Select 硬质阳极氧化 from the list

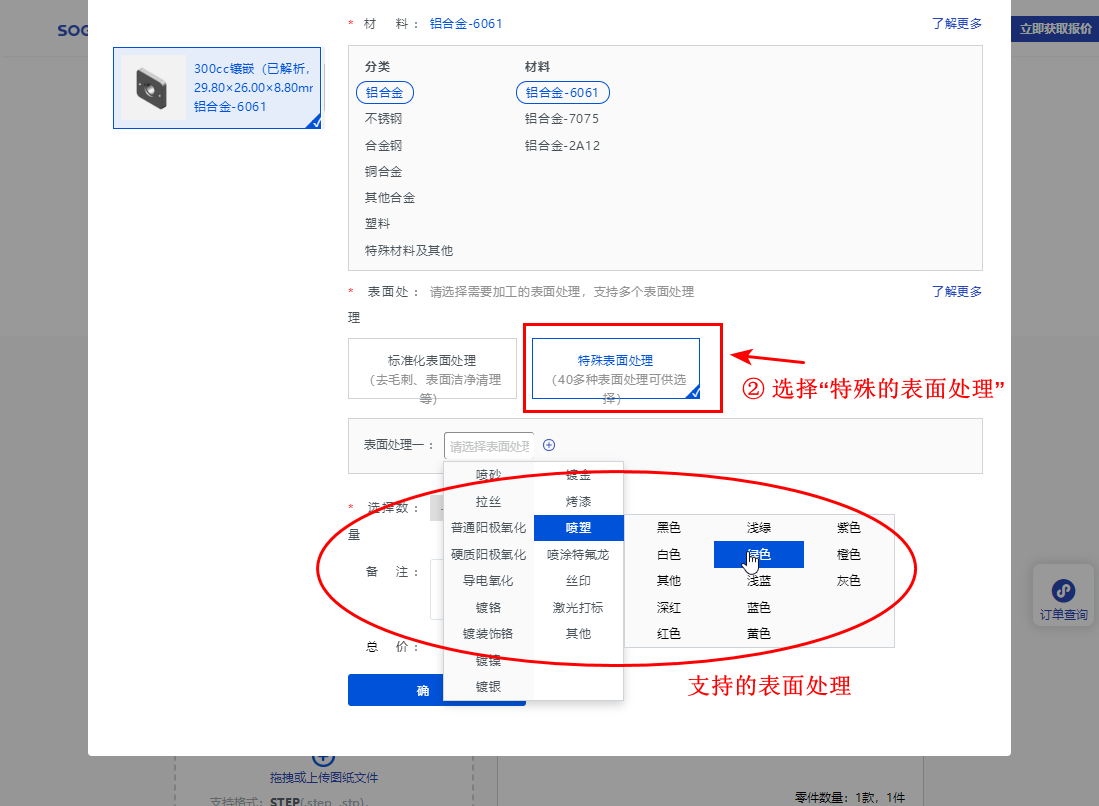pyautogui.click(x=488, y=554)
